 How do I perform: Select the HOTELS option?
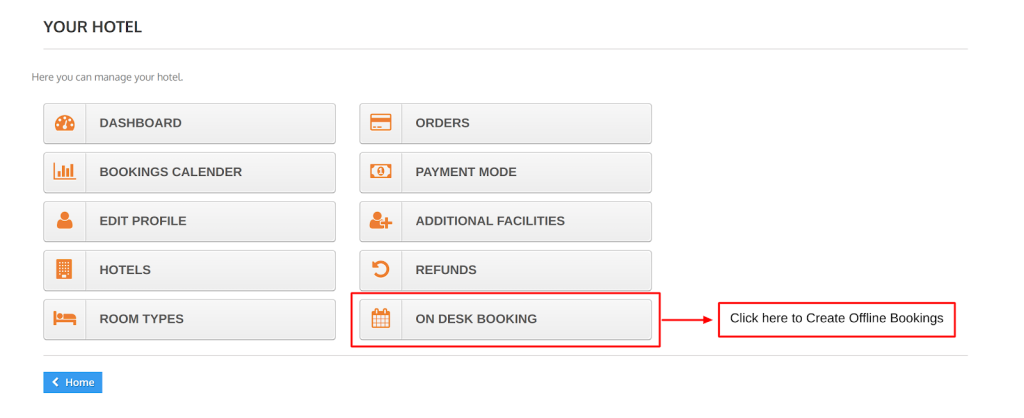[x=189, y=270]
